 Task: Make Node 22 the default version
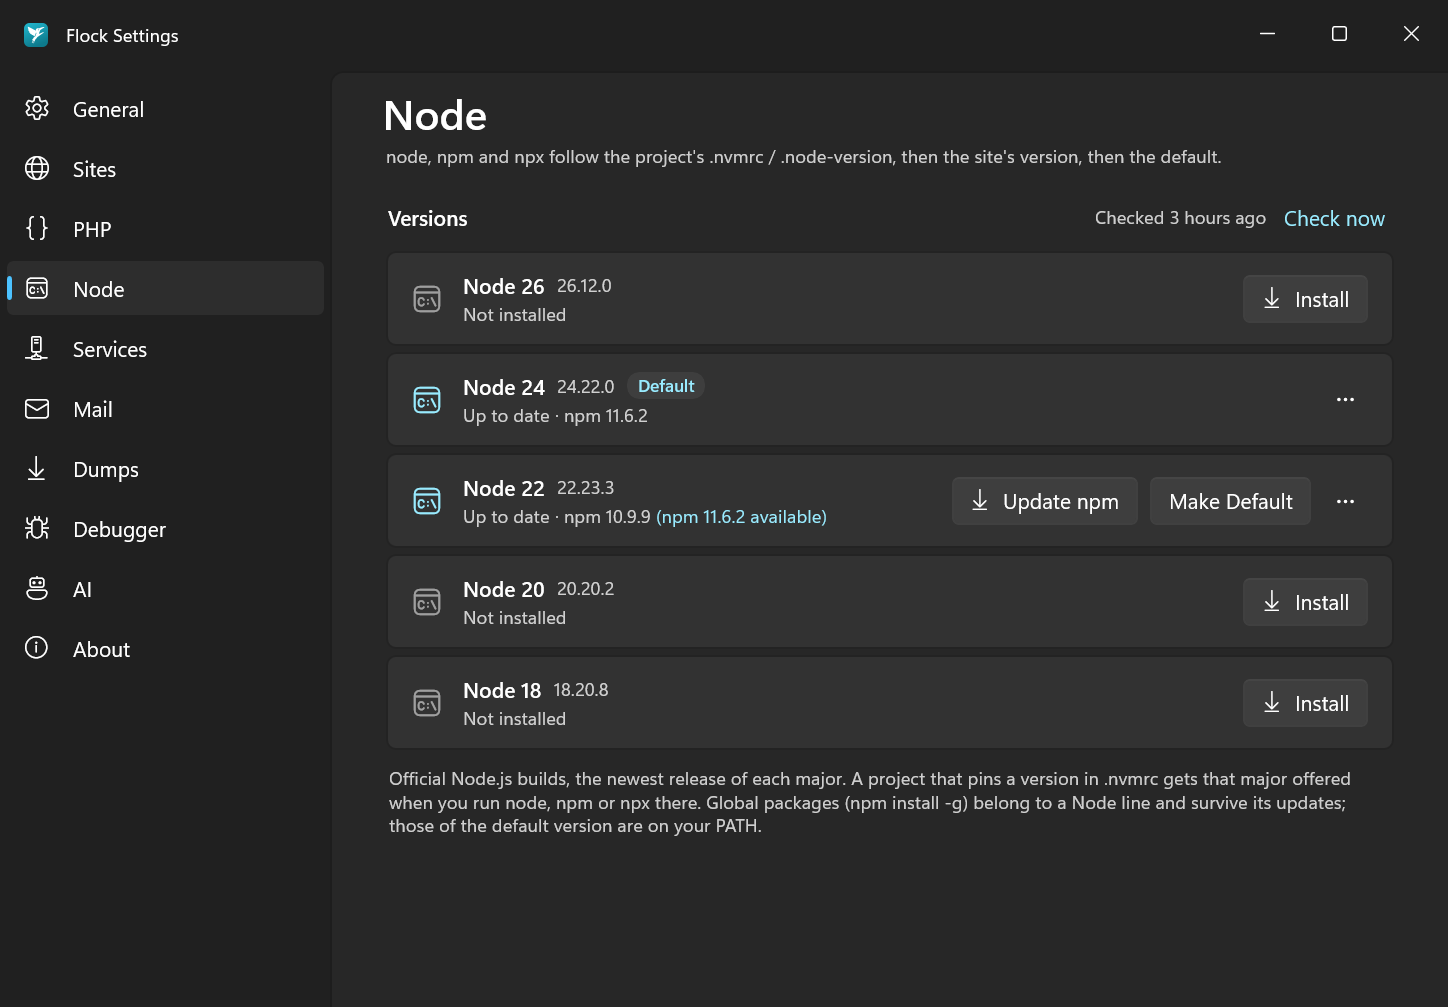pyautogui.click(x=1230, y=501)
